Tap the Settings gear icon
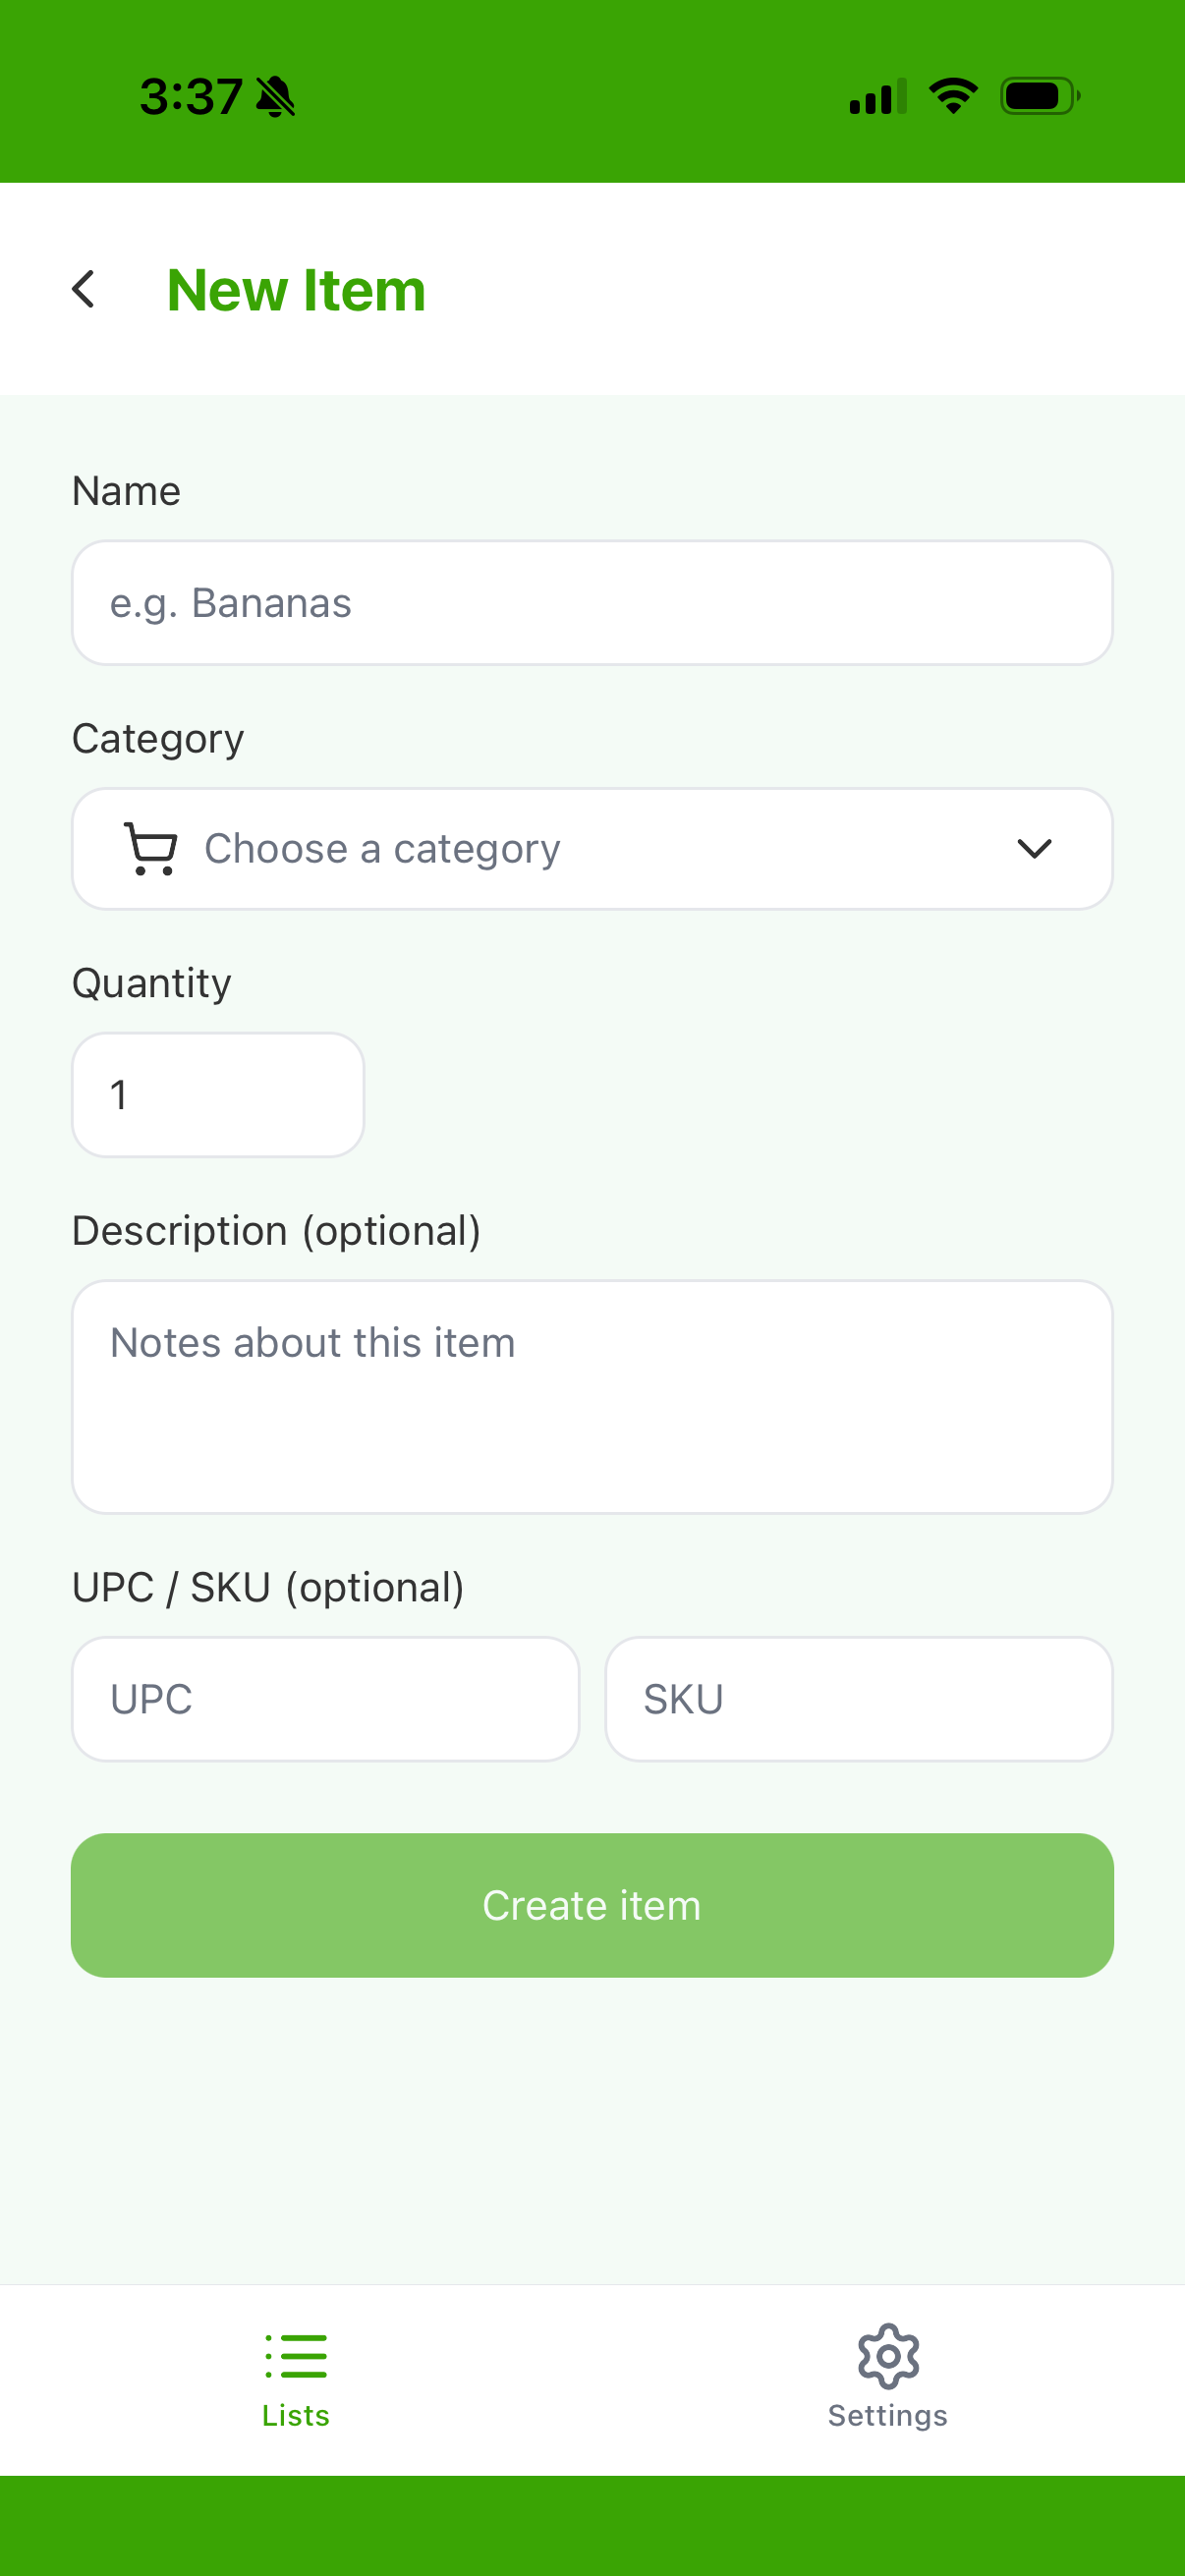 pyautogui.click(x=888, y=2356)
